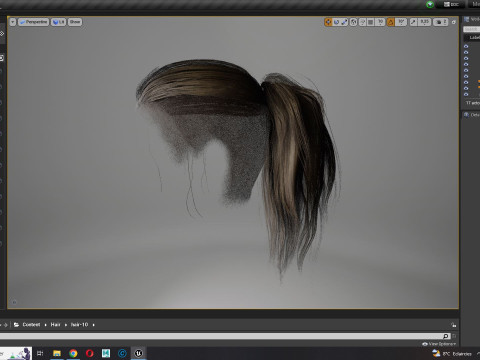Select the Scale gizmo tool

coord(344,22)
